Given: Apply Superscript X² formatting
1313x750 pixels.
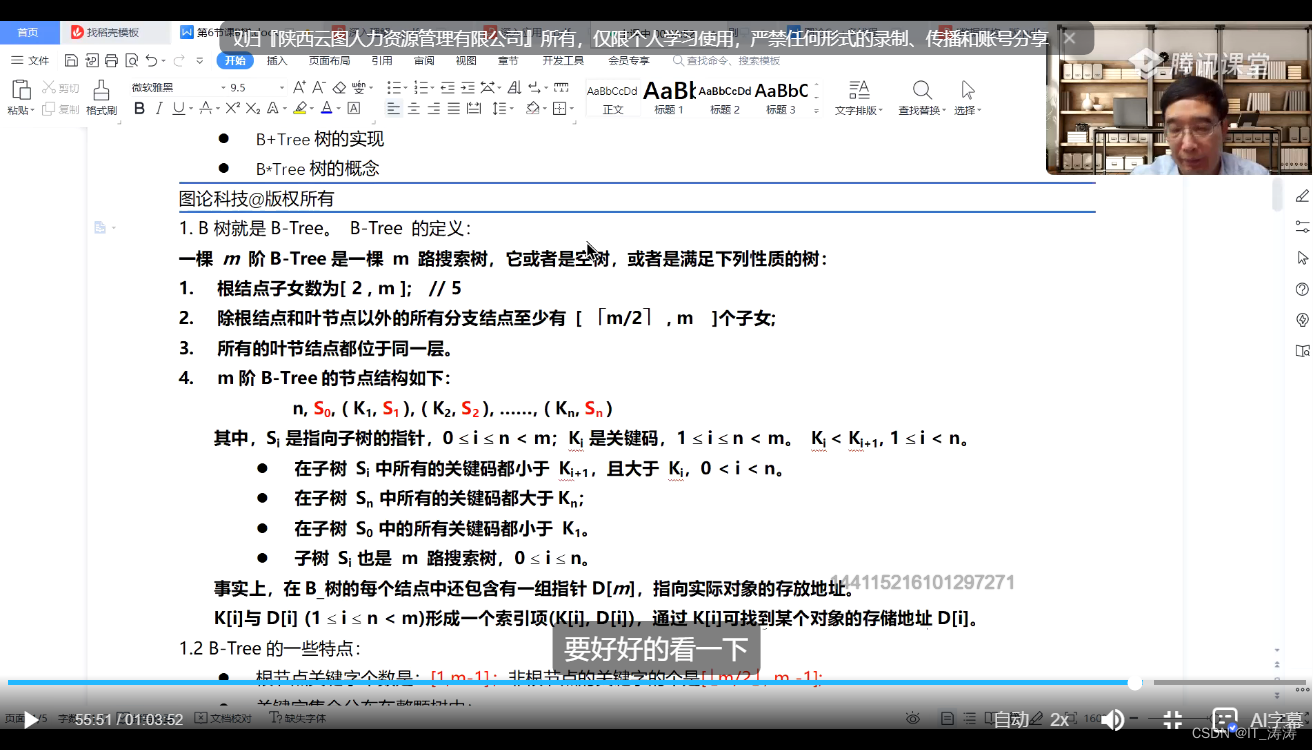Looking at the screenshot, I should click(x=232, y=108).
